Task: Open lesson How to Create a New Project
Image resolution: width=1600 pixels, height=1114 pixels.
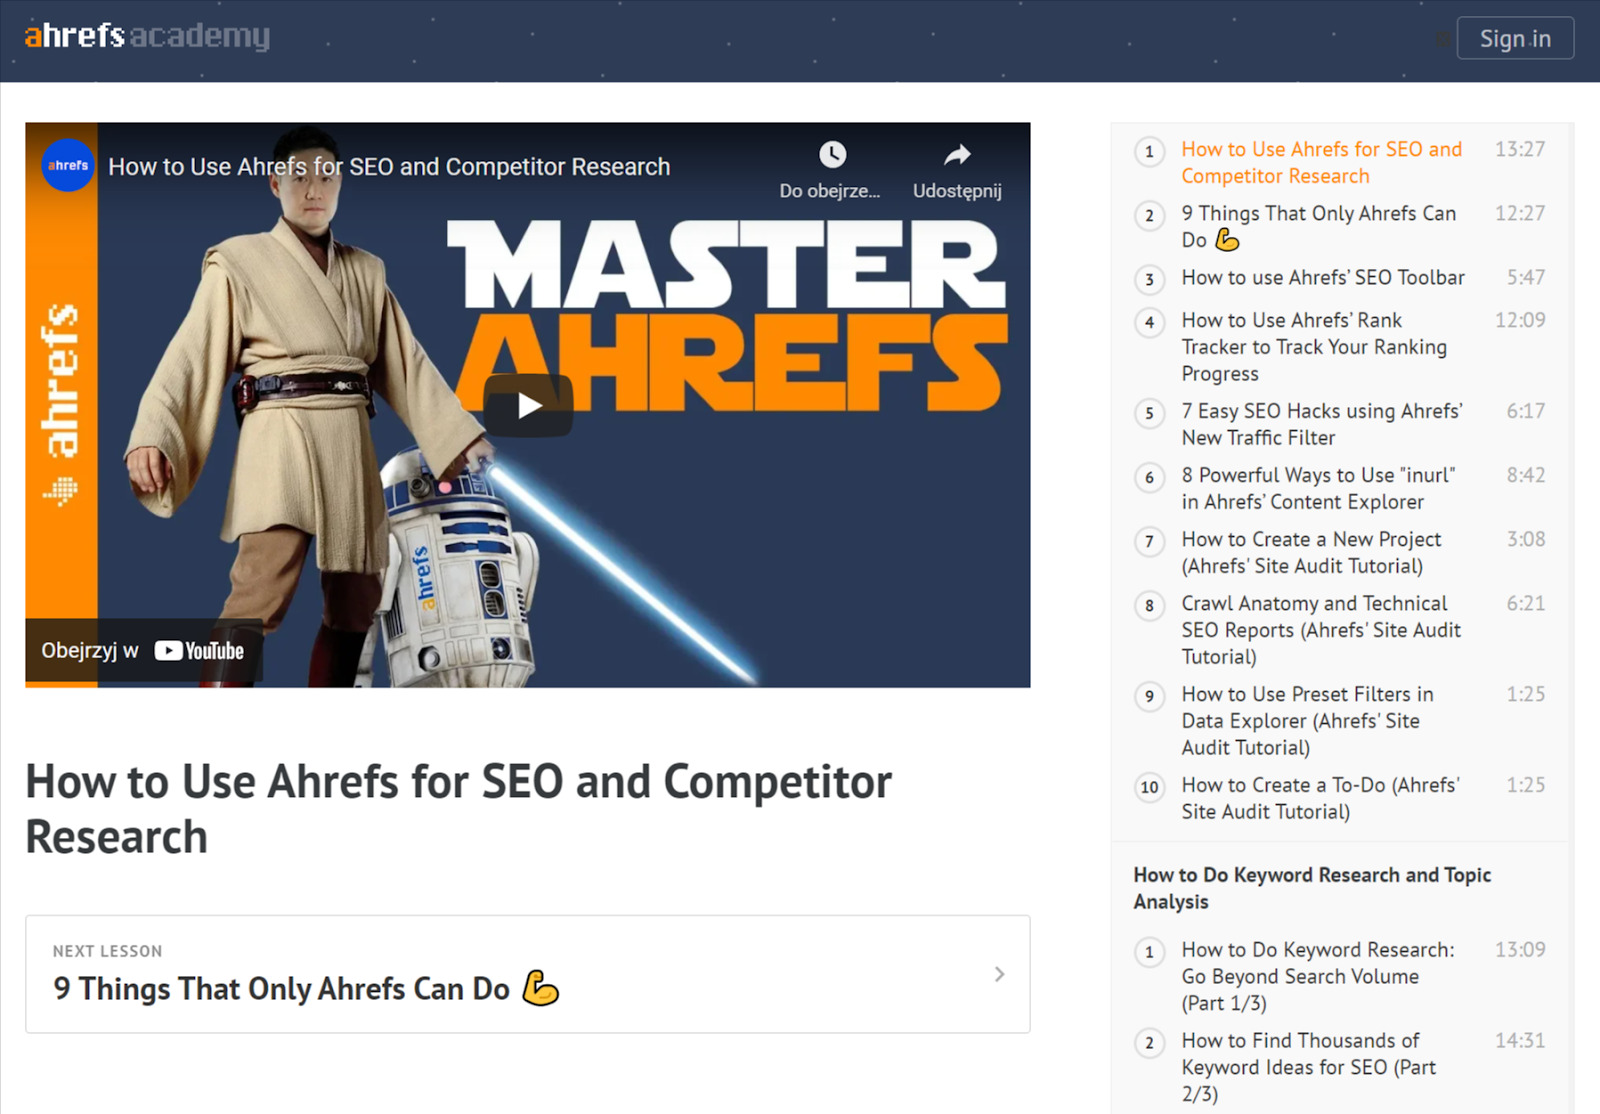Action: coord(1311,552)
